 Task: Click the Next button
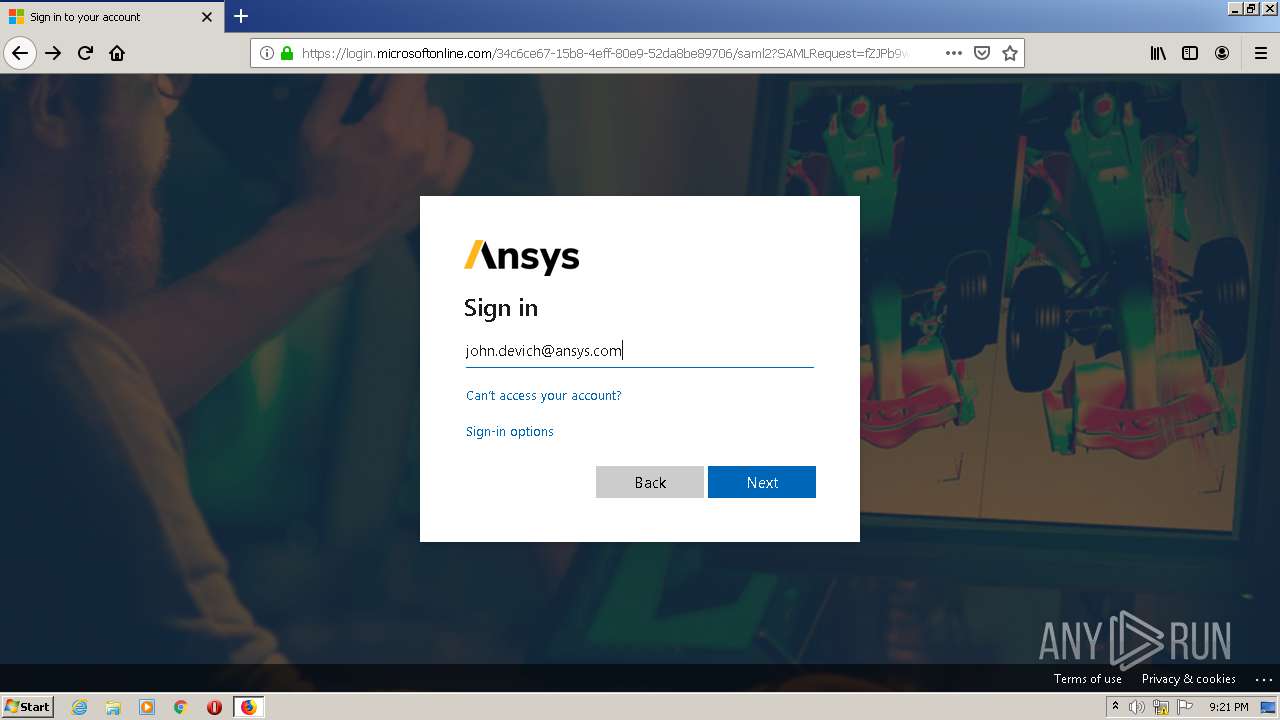(x=762, y=482)
